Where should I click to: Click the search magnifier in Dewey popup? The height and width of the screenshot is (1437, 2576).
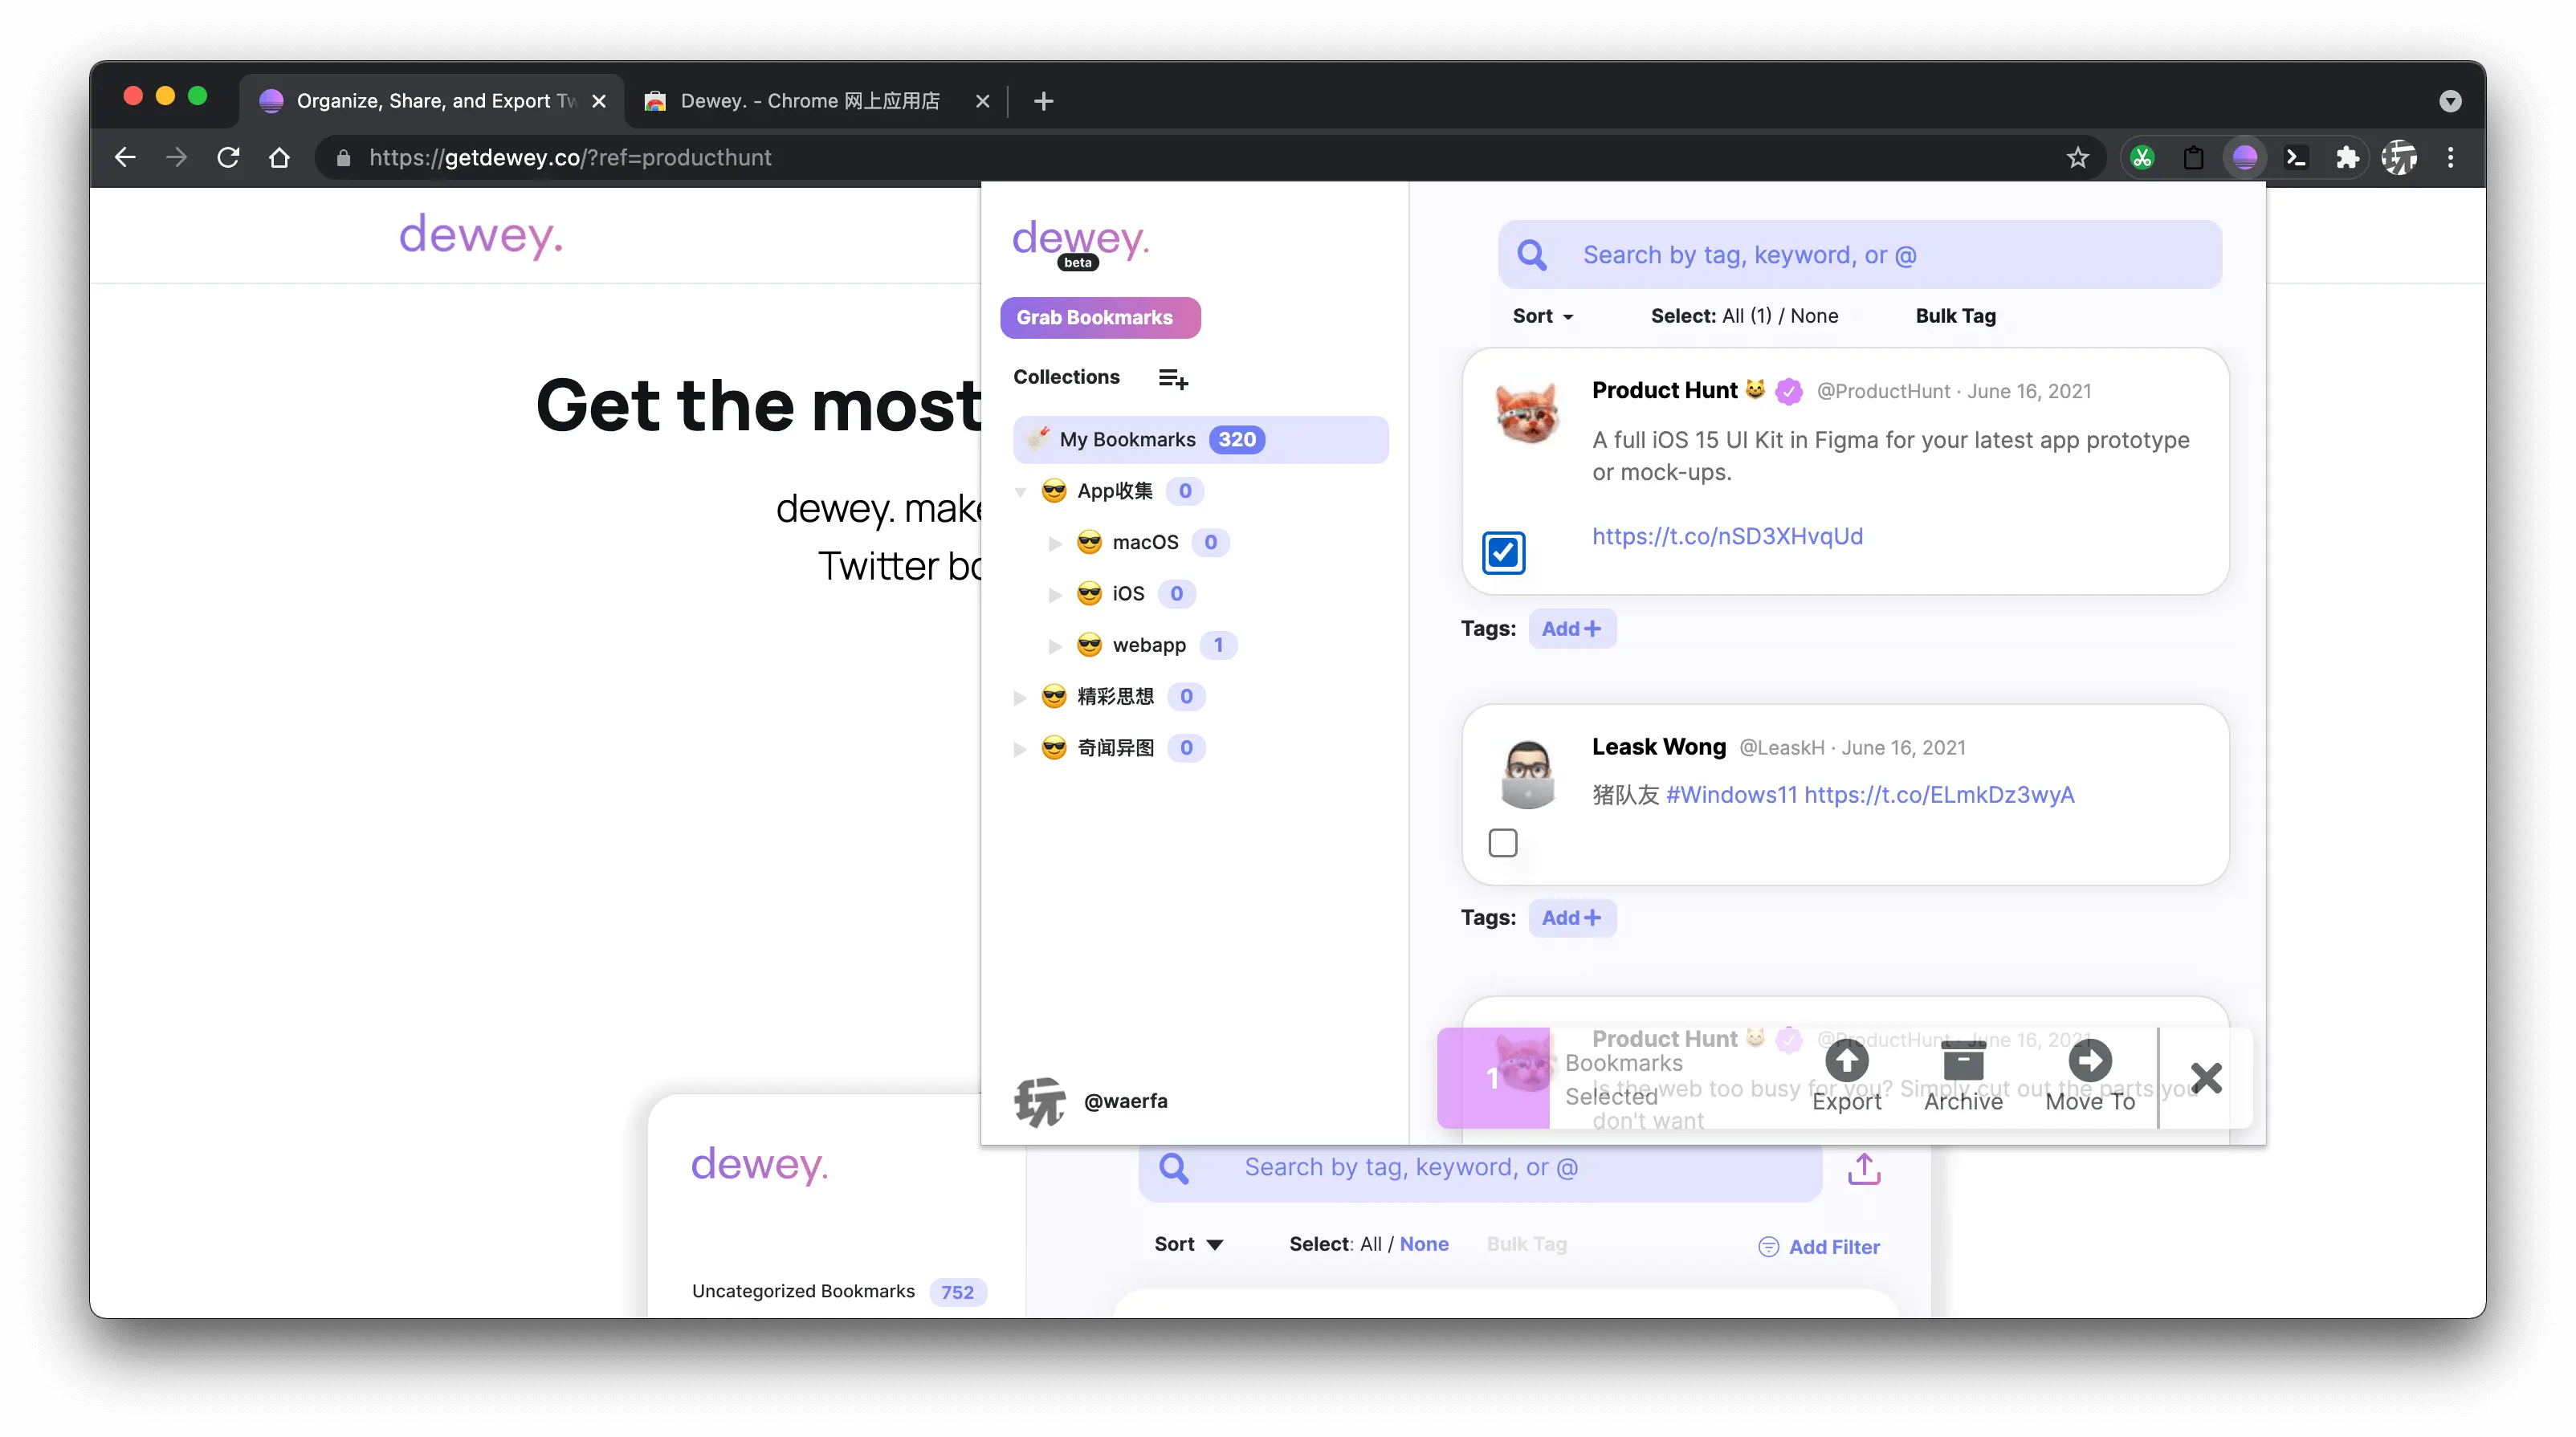(1531, 255)
